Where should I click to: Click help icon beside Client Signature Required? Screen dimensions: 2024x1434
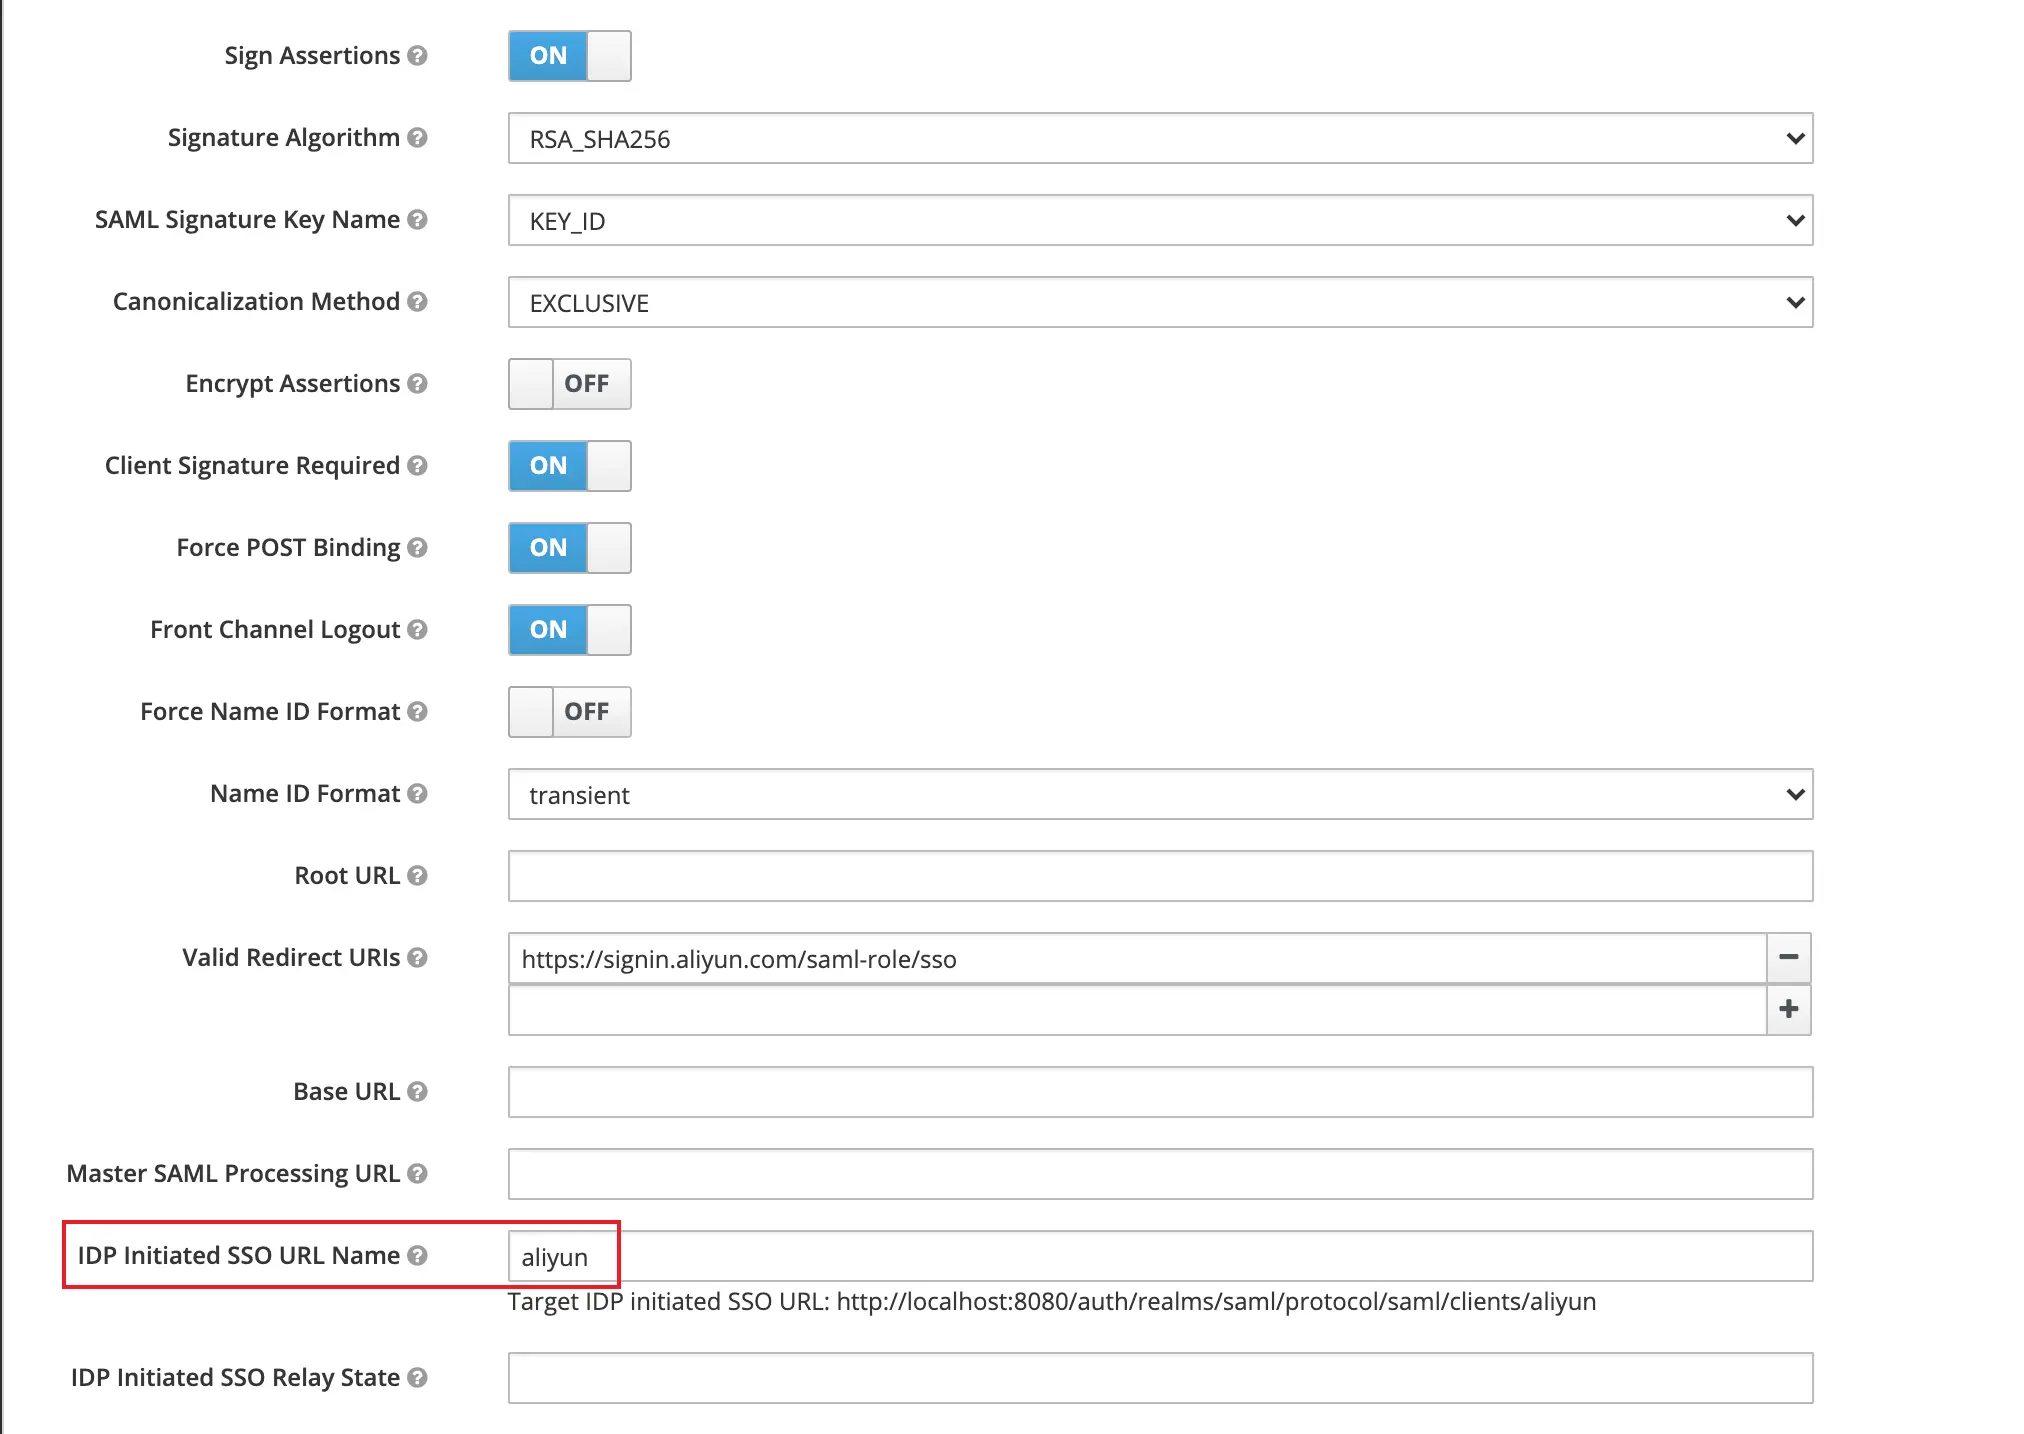[x=419, y=466]
